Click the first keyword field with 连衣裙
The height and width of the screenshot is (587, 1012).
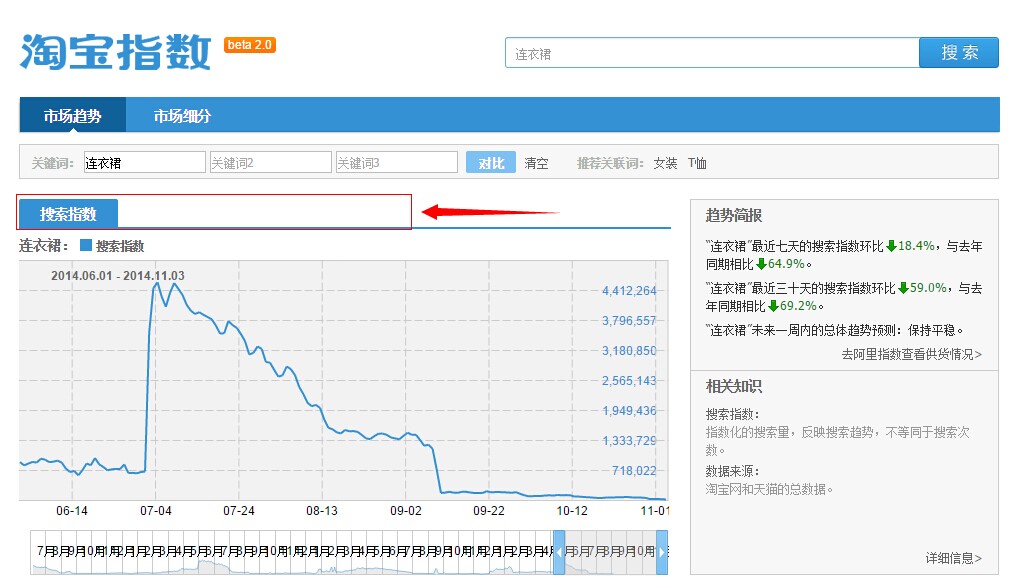point(145,163)
